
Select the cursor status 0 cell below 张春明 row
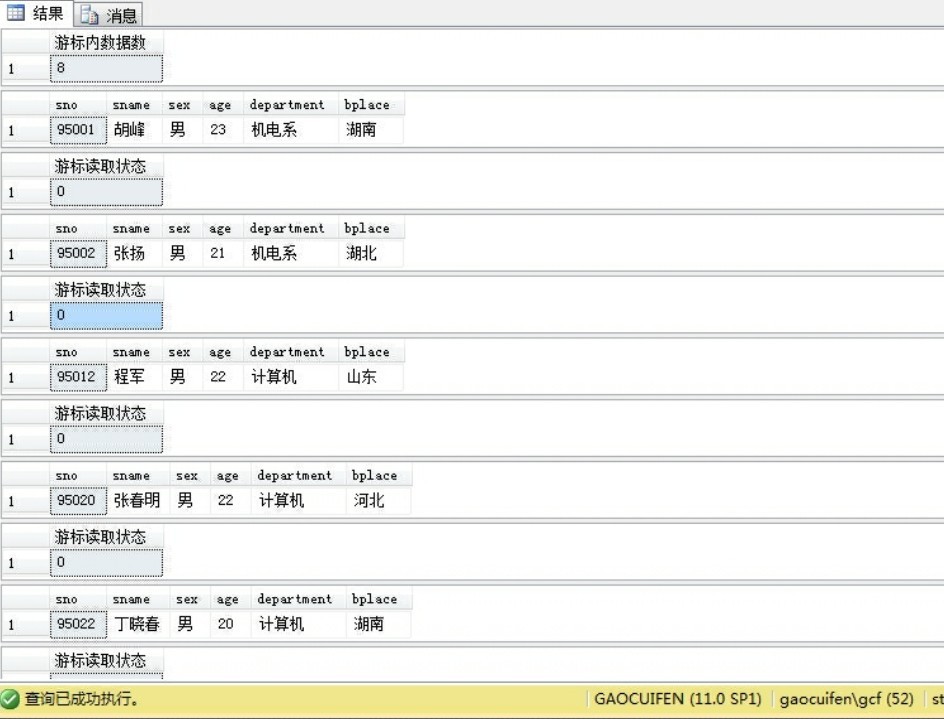coord(107,562)
